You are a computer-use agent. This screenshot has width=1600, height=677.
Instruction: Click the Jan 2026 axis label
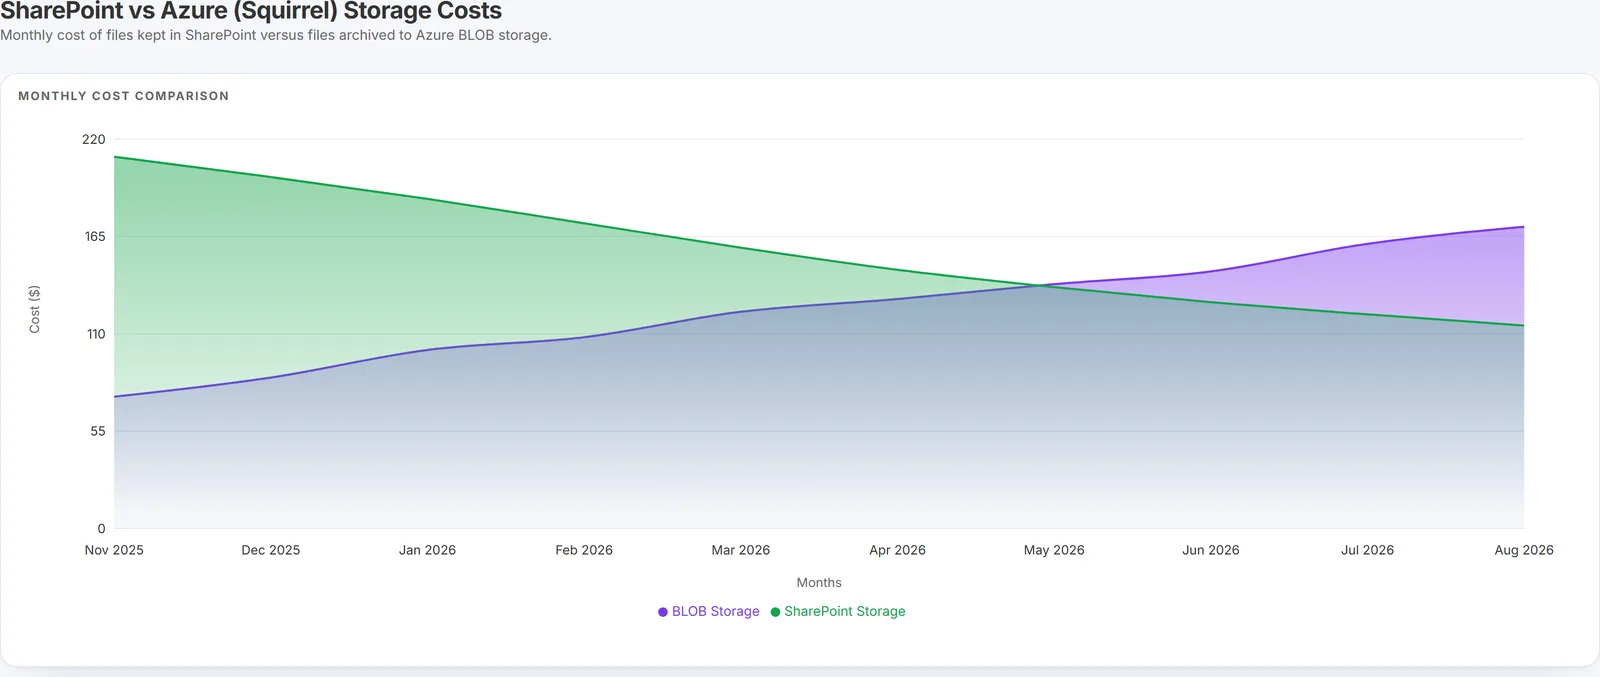pos(427,550)
